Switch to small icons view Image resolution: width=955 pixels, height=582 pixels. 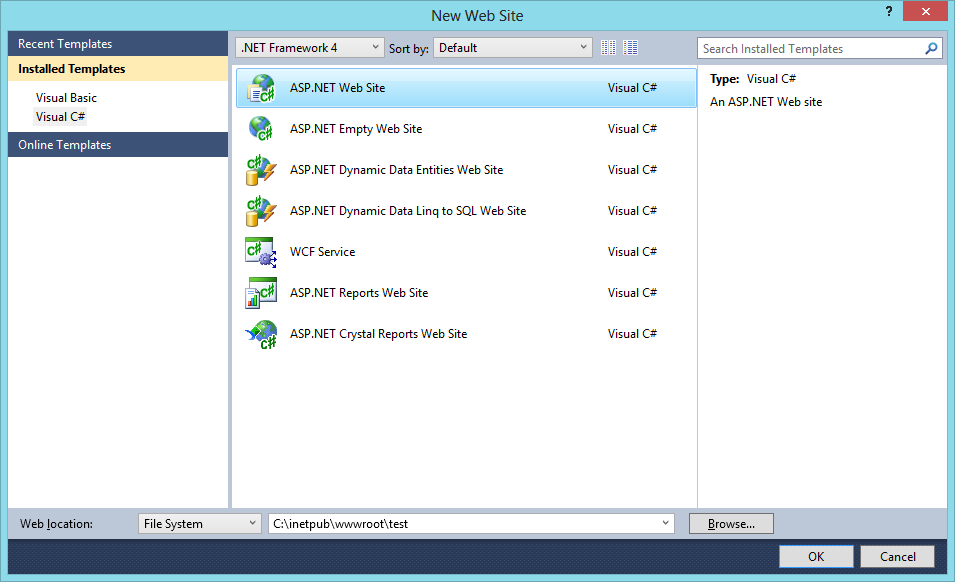[x=608, y=47]
